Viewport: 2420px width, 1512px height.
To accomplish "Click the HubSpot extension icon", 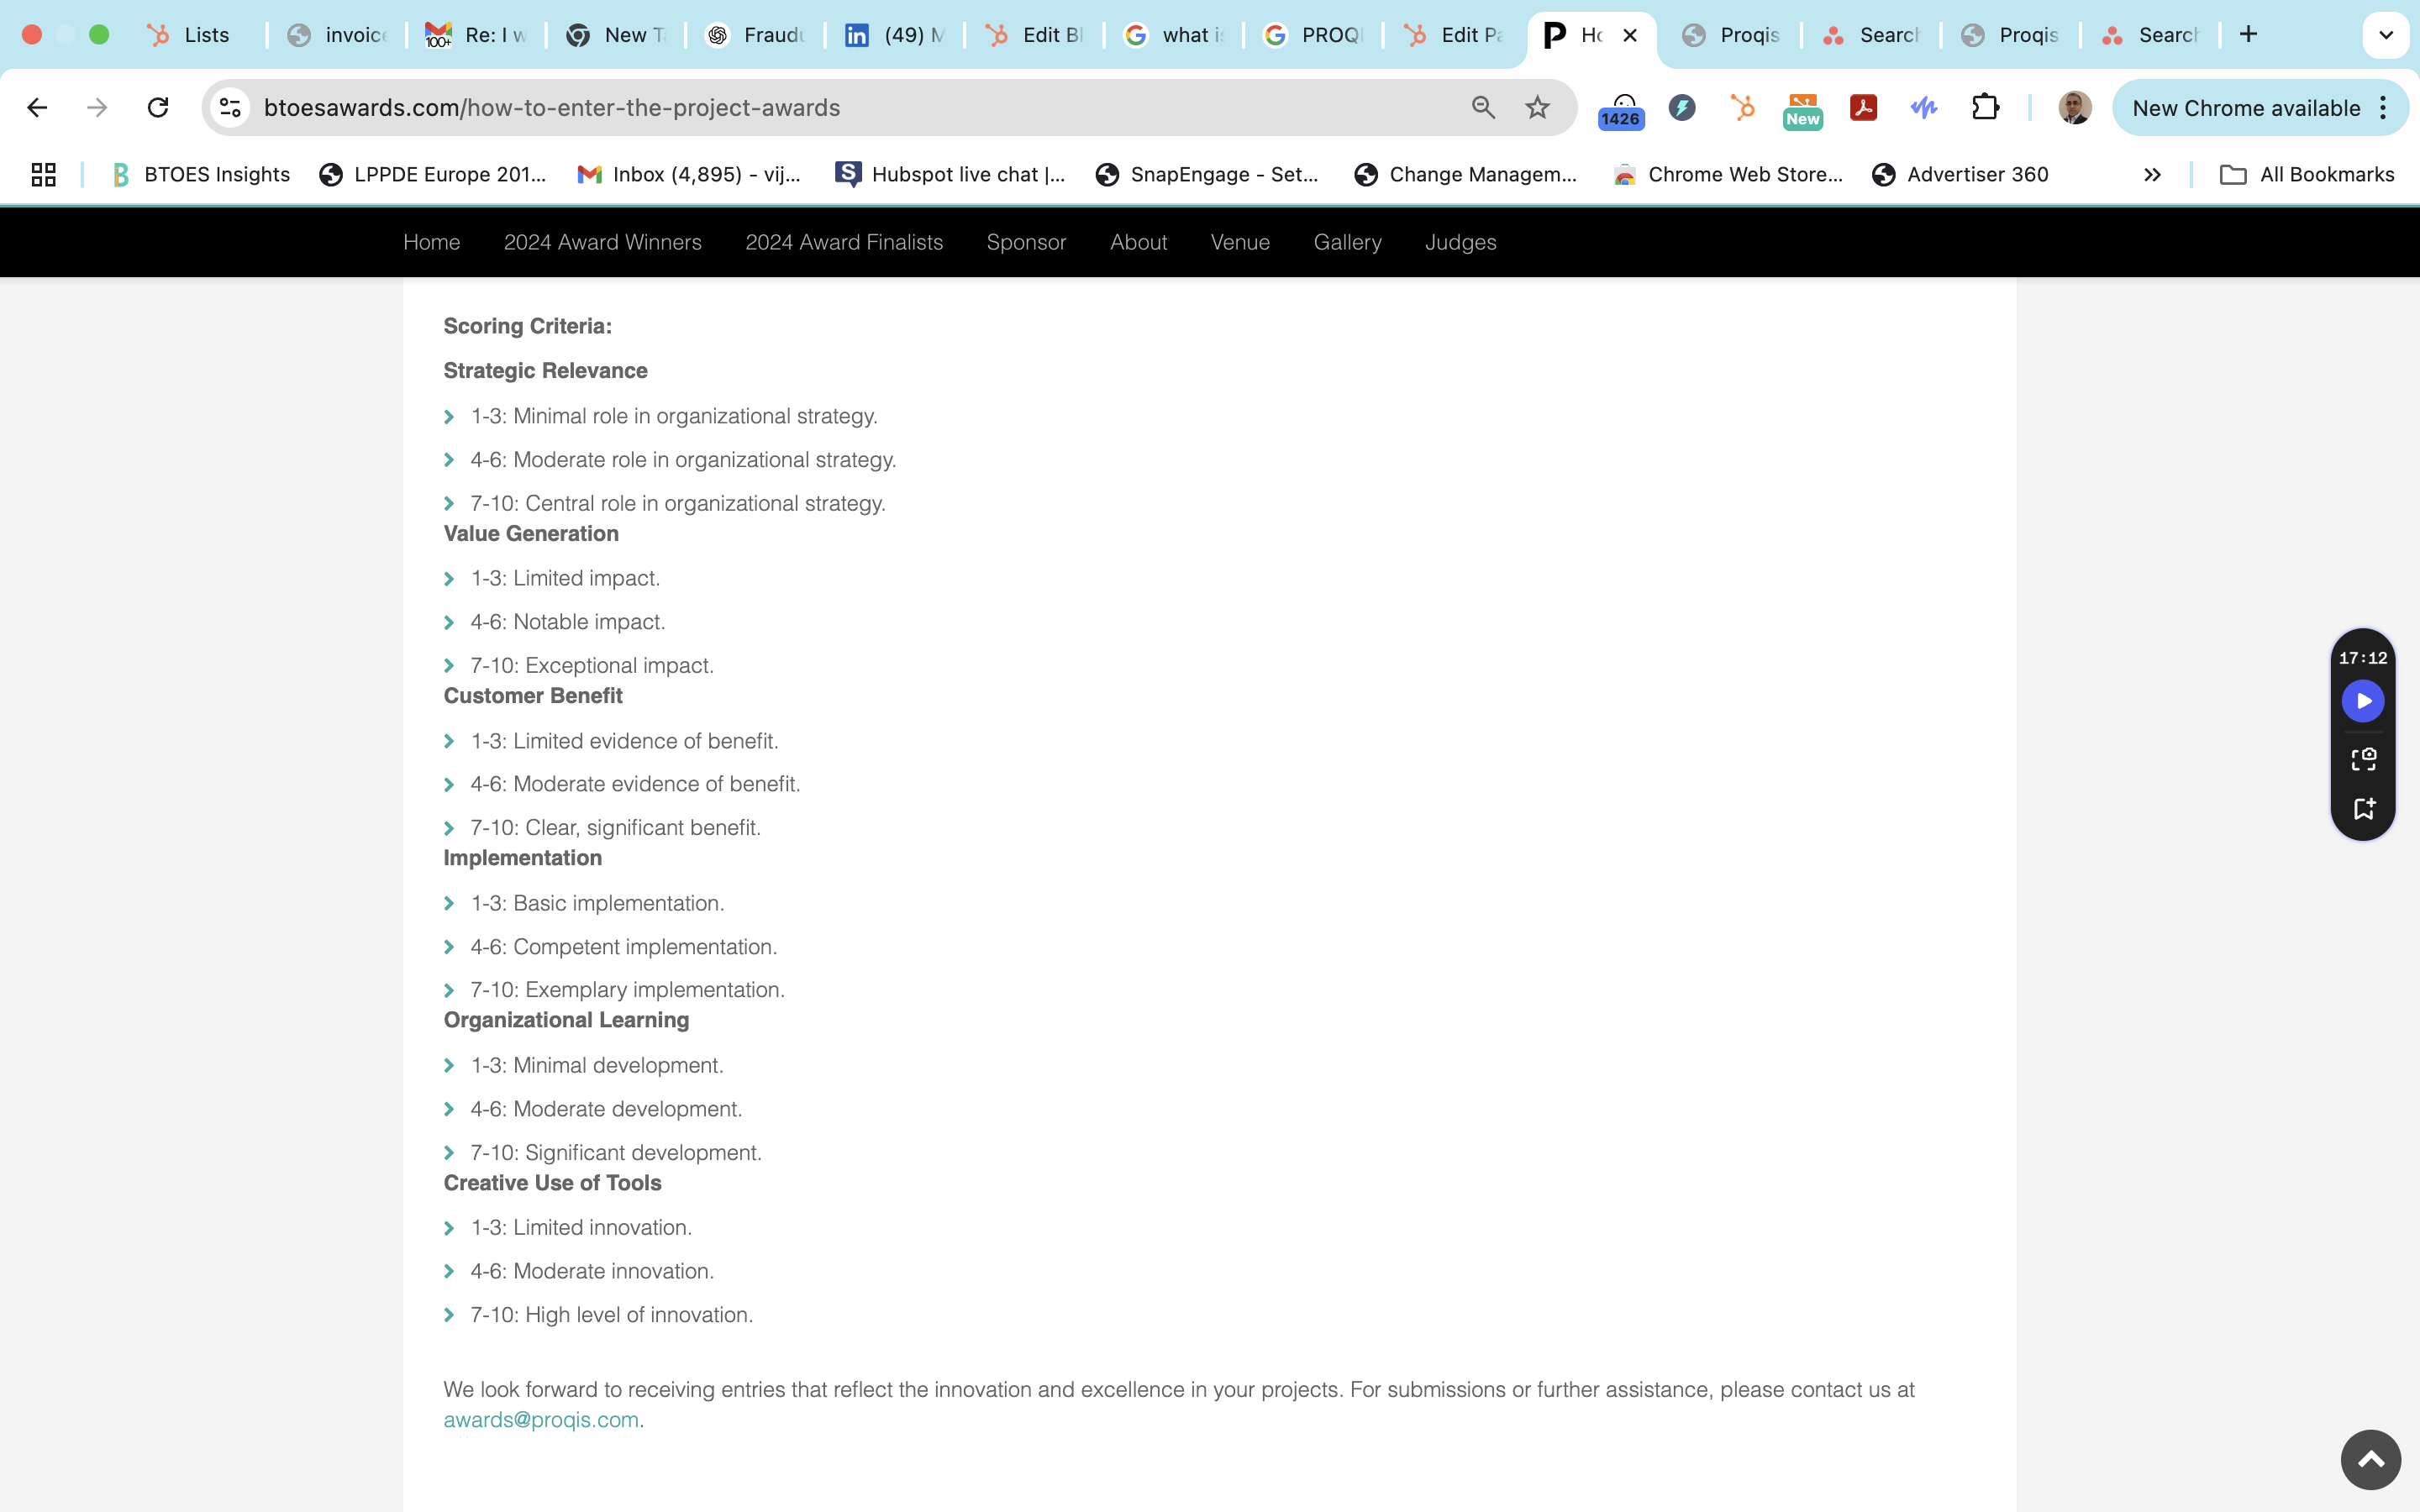I will tap(1743, 108).
